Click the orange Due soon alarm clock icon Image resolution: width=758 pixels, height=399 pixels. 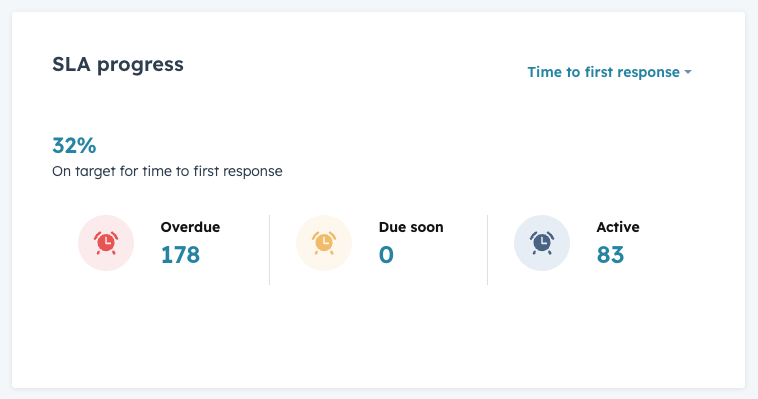click(x=324, y=243)
